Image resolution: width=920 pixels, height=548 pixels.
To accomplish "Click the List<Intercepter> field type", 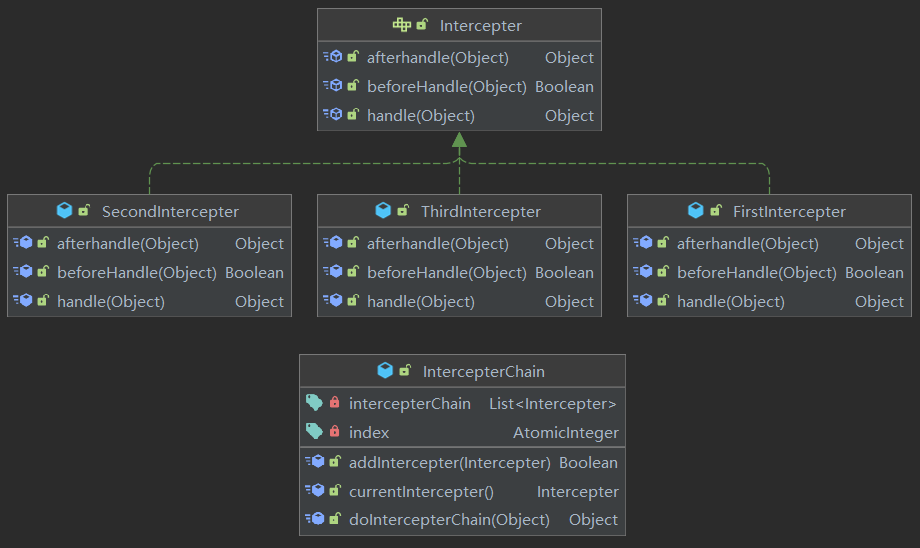I will pos(553,404).
